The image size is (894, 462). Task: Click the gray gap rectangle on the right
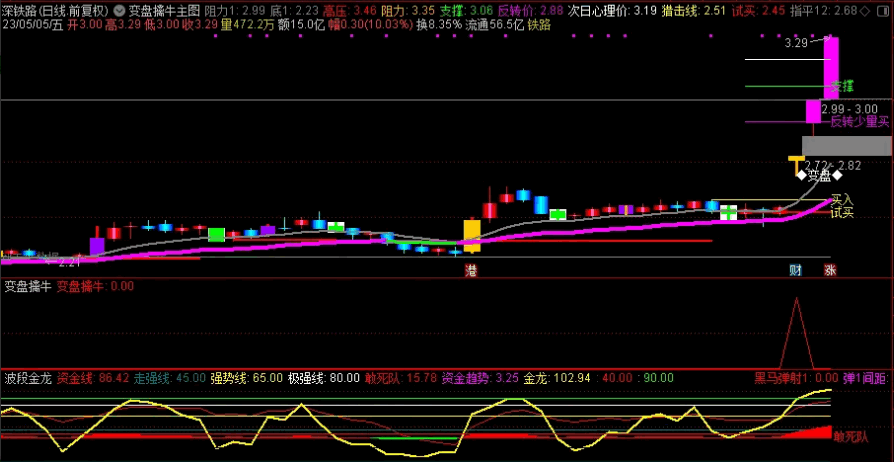pos(846,145)
